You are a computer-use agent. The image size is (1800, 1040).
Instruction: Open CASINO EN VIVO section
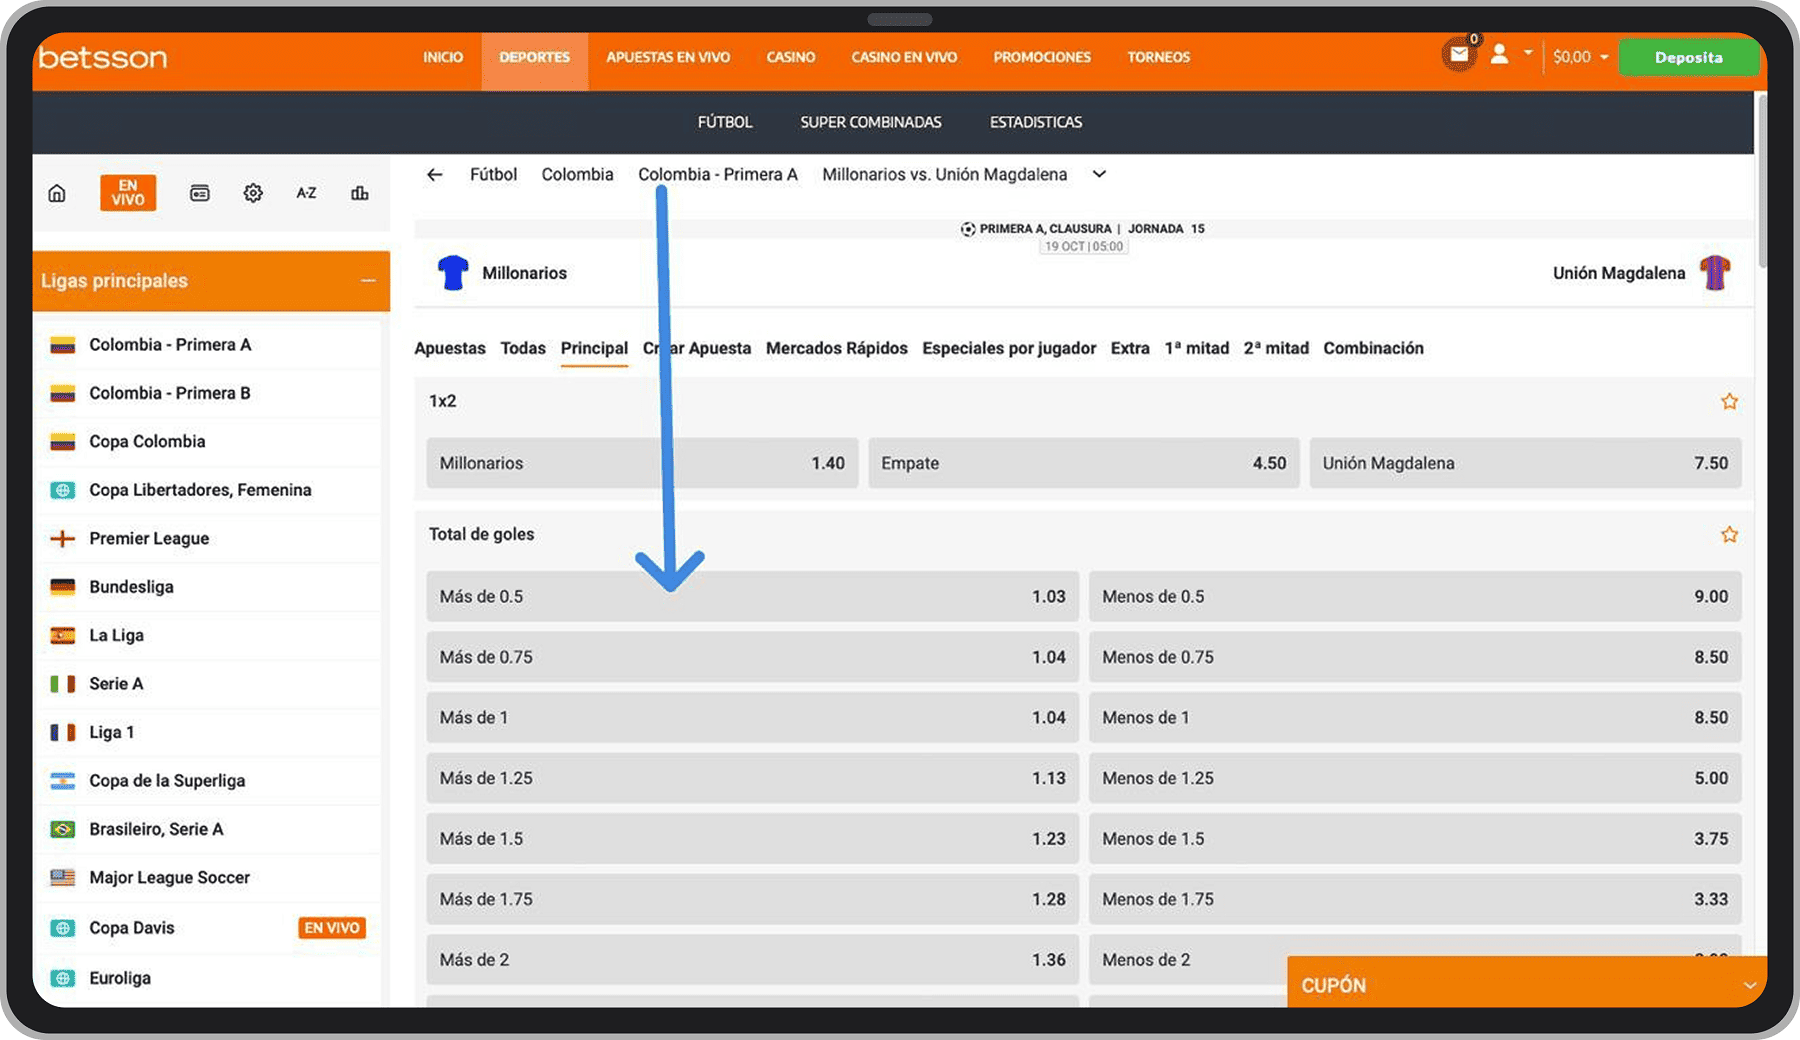point(904,58)
